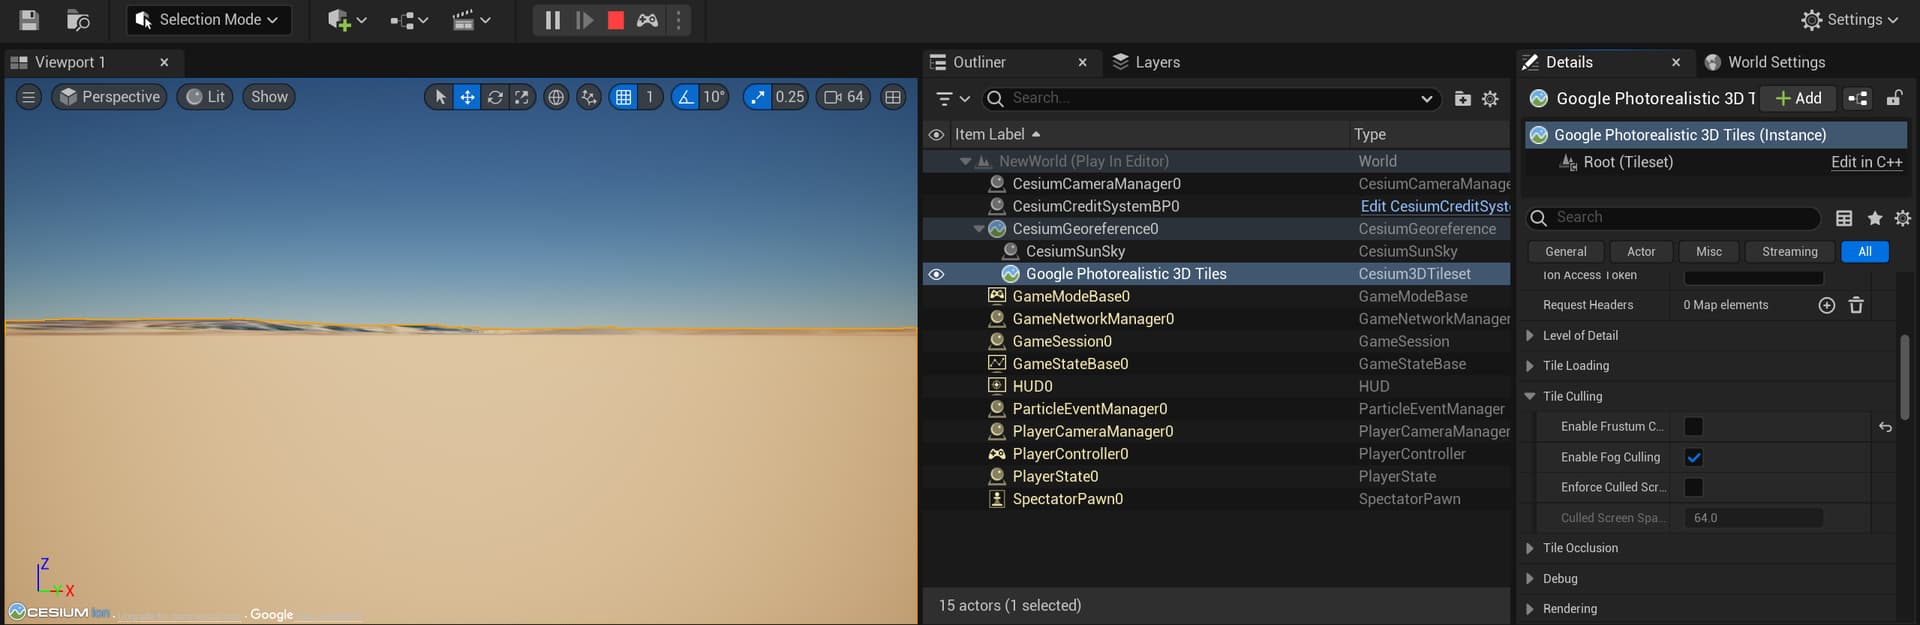
Task: Create new folder in Outliner
Action: pos(1463,98)
